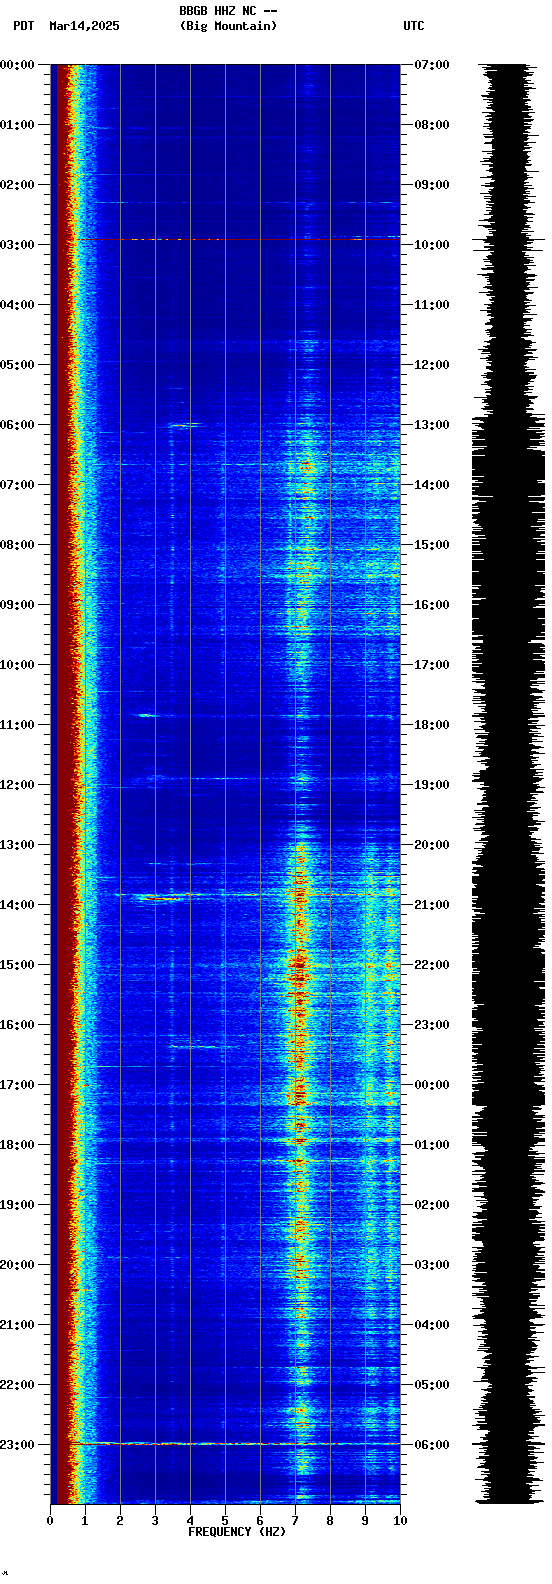This screenshot has height=1584, width=552.
Task: Click the frequency axis tick '10'
Action: [400, 1521]
